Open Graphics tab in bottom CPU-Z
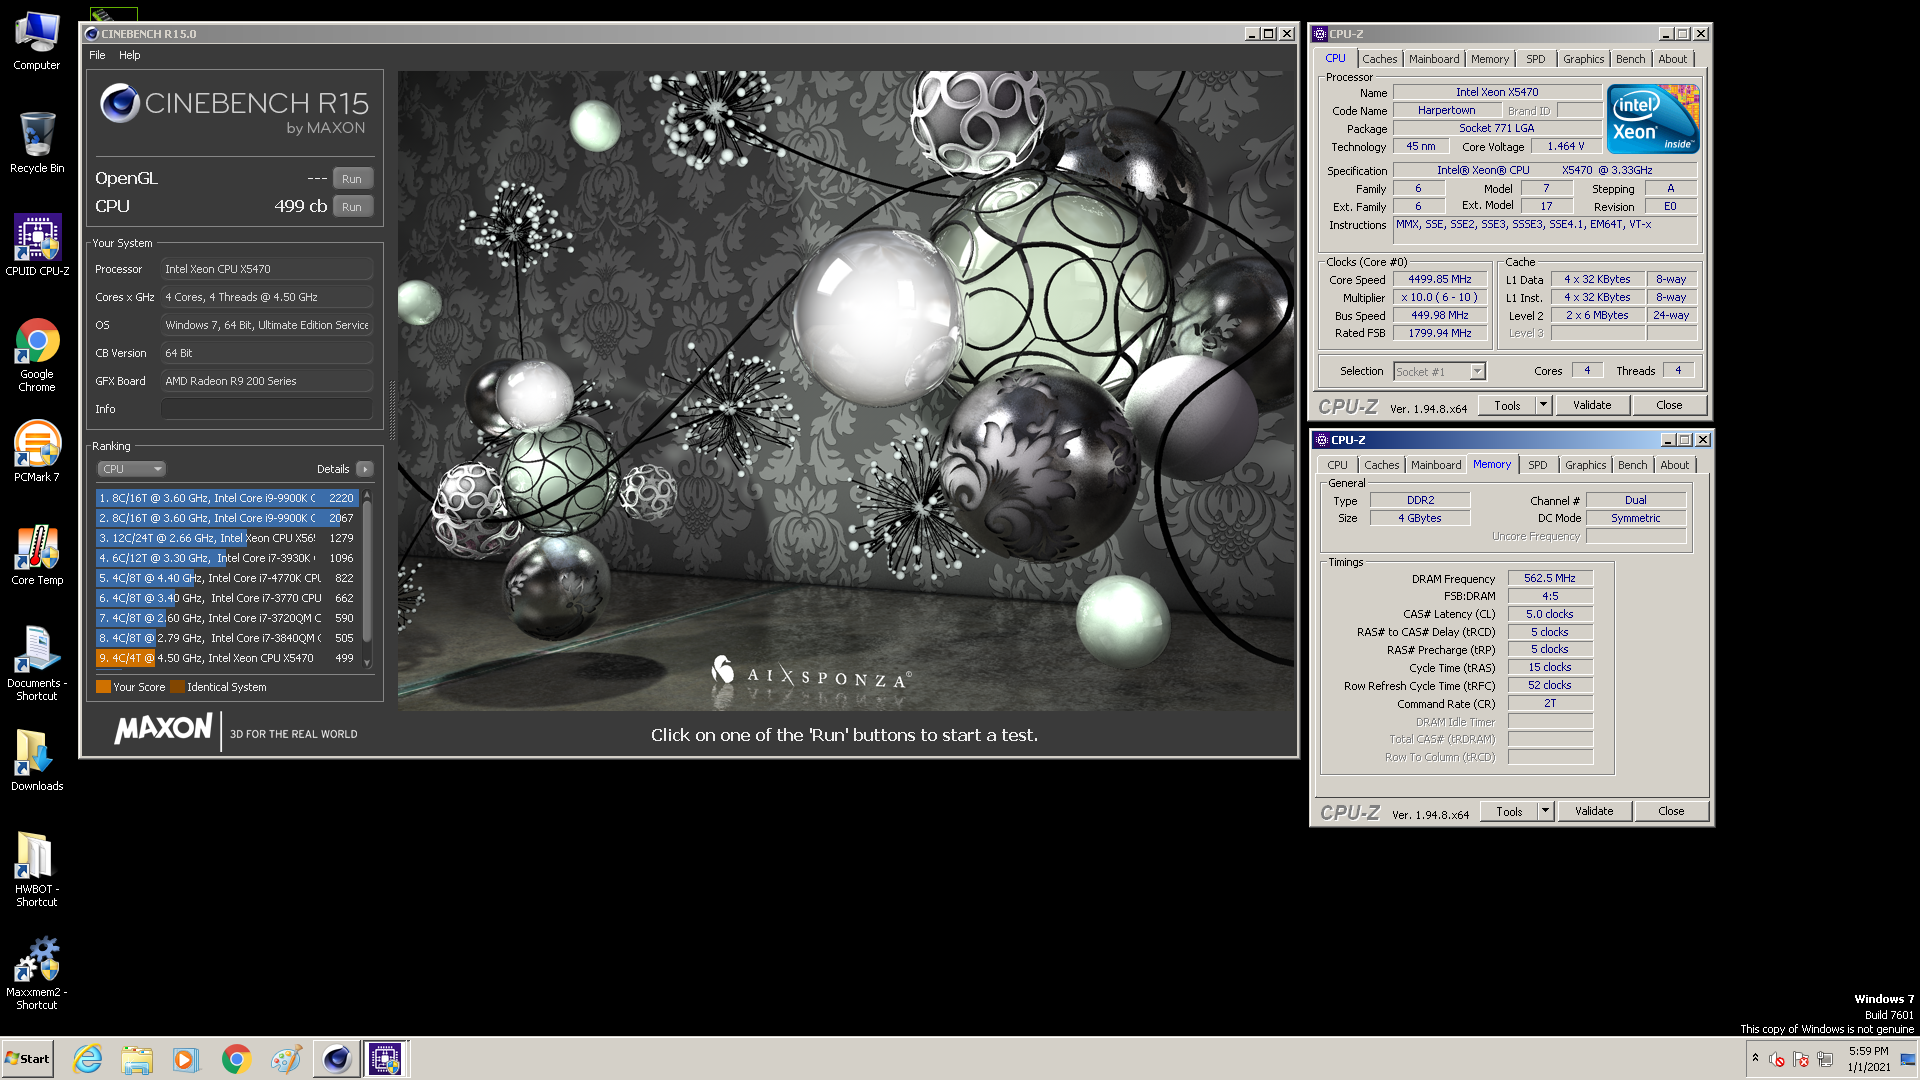 1586,465
